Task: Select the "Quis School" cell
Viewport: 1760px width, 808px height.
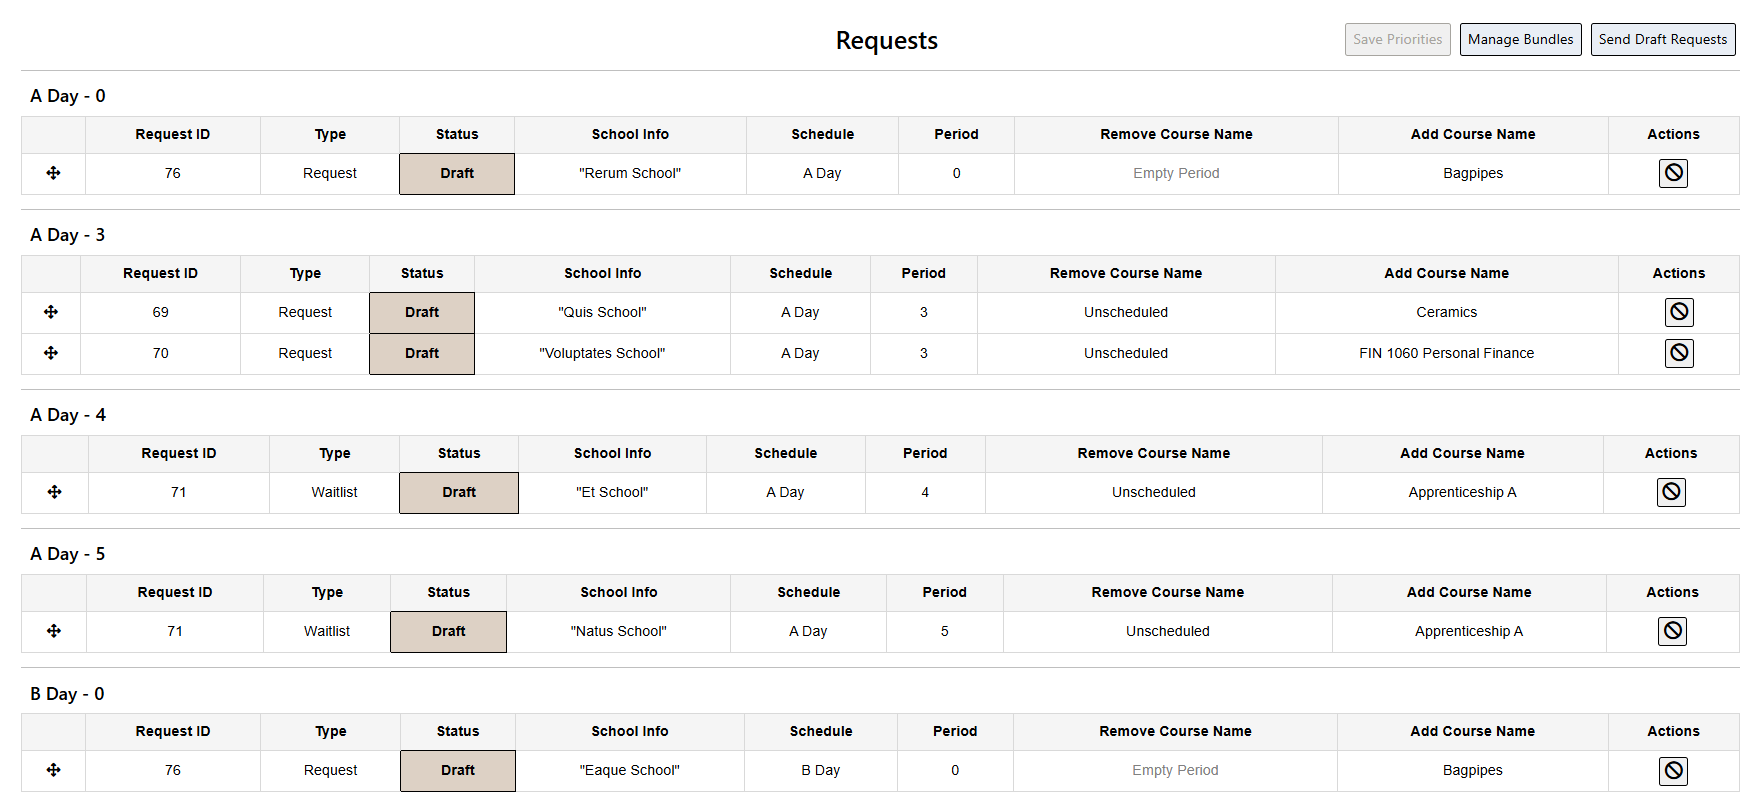Action: [x=602, y=312]
